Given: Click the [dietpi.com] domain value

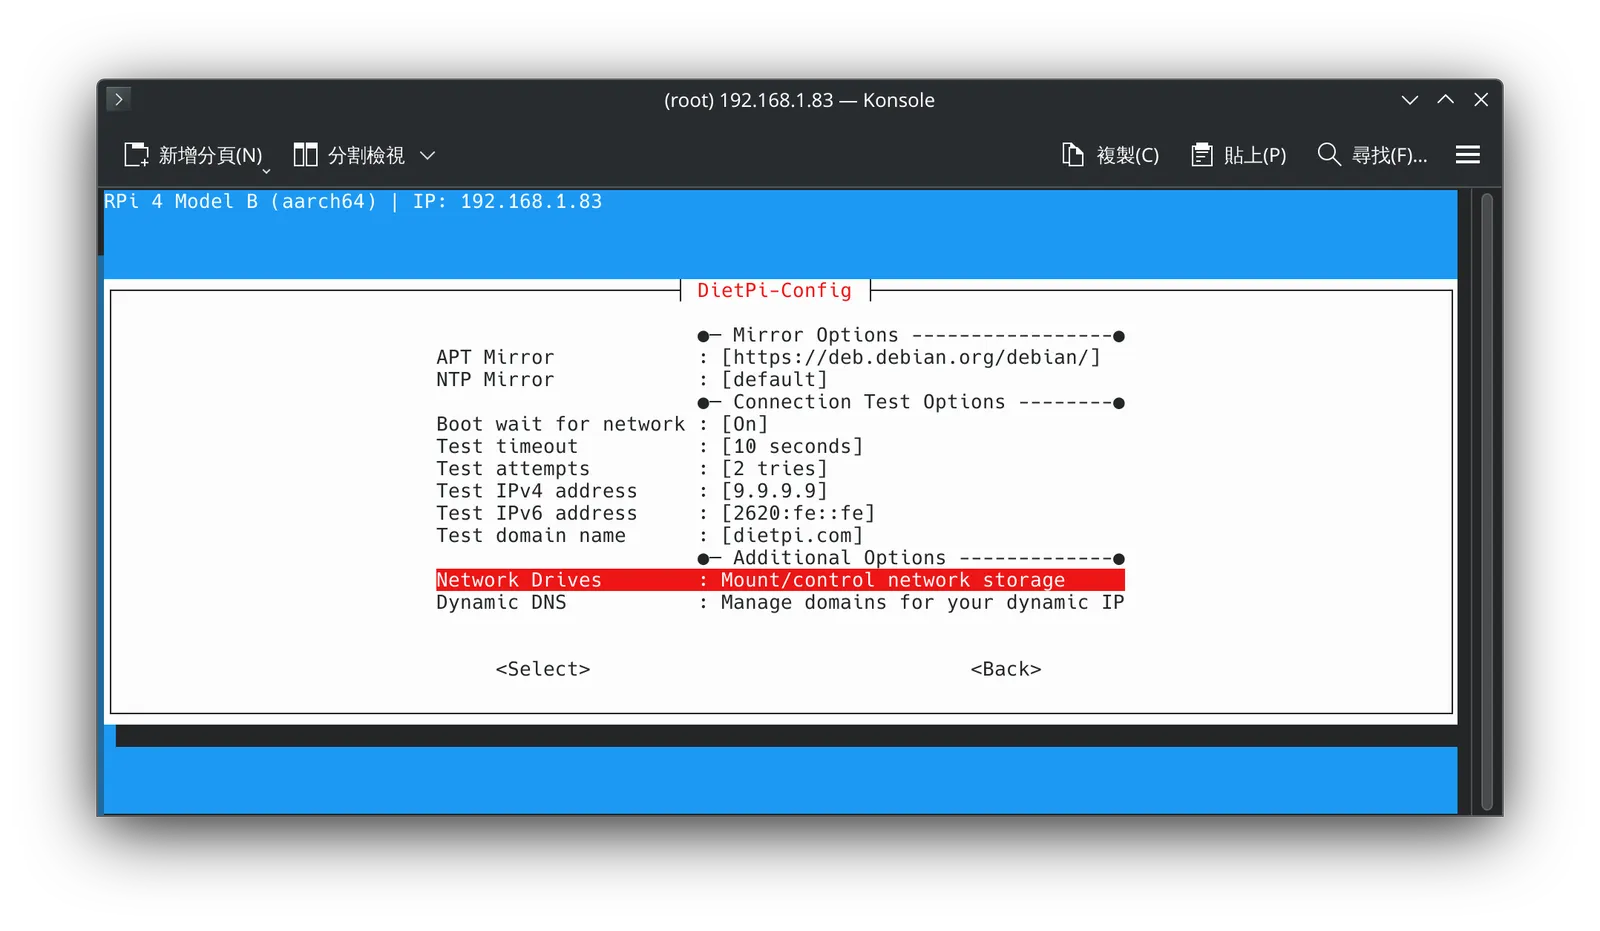Looking at the screenshot, I should (792, 535).
